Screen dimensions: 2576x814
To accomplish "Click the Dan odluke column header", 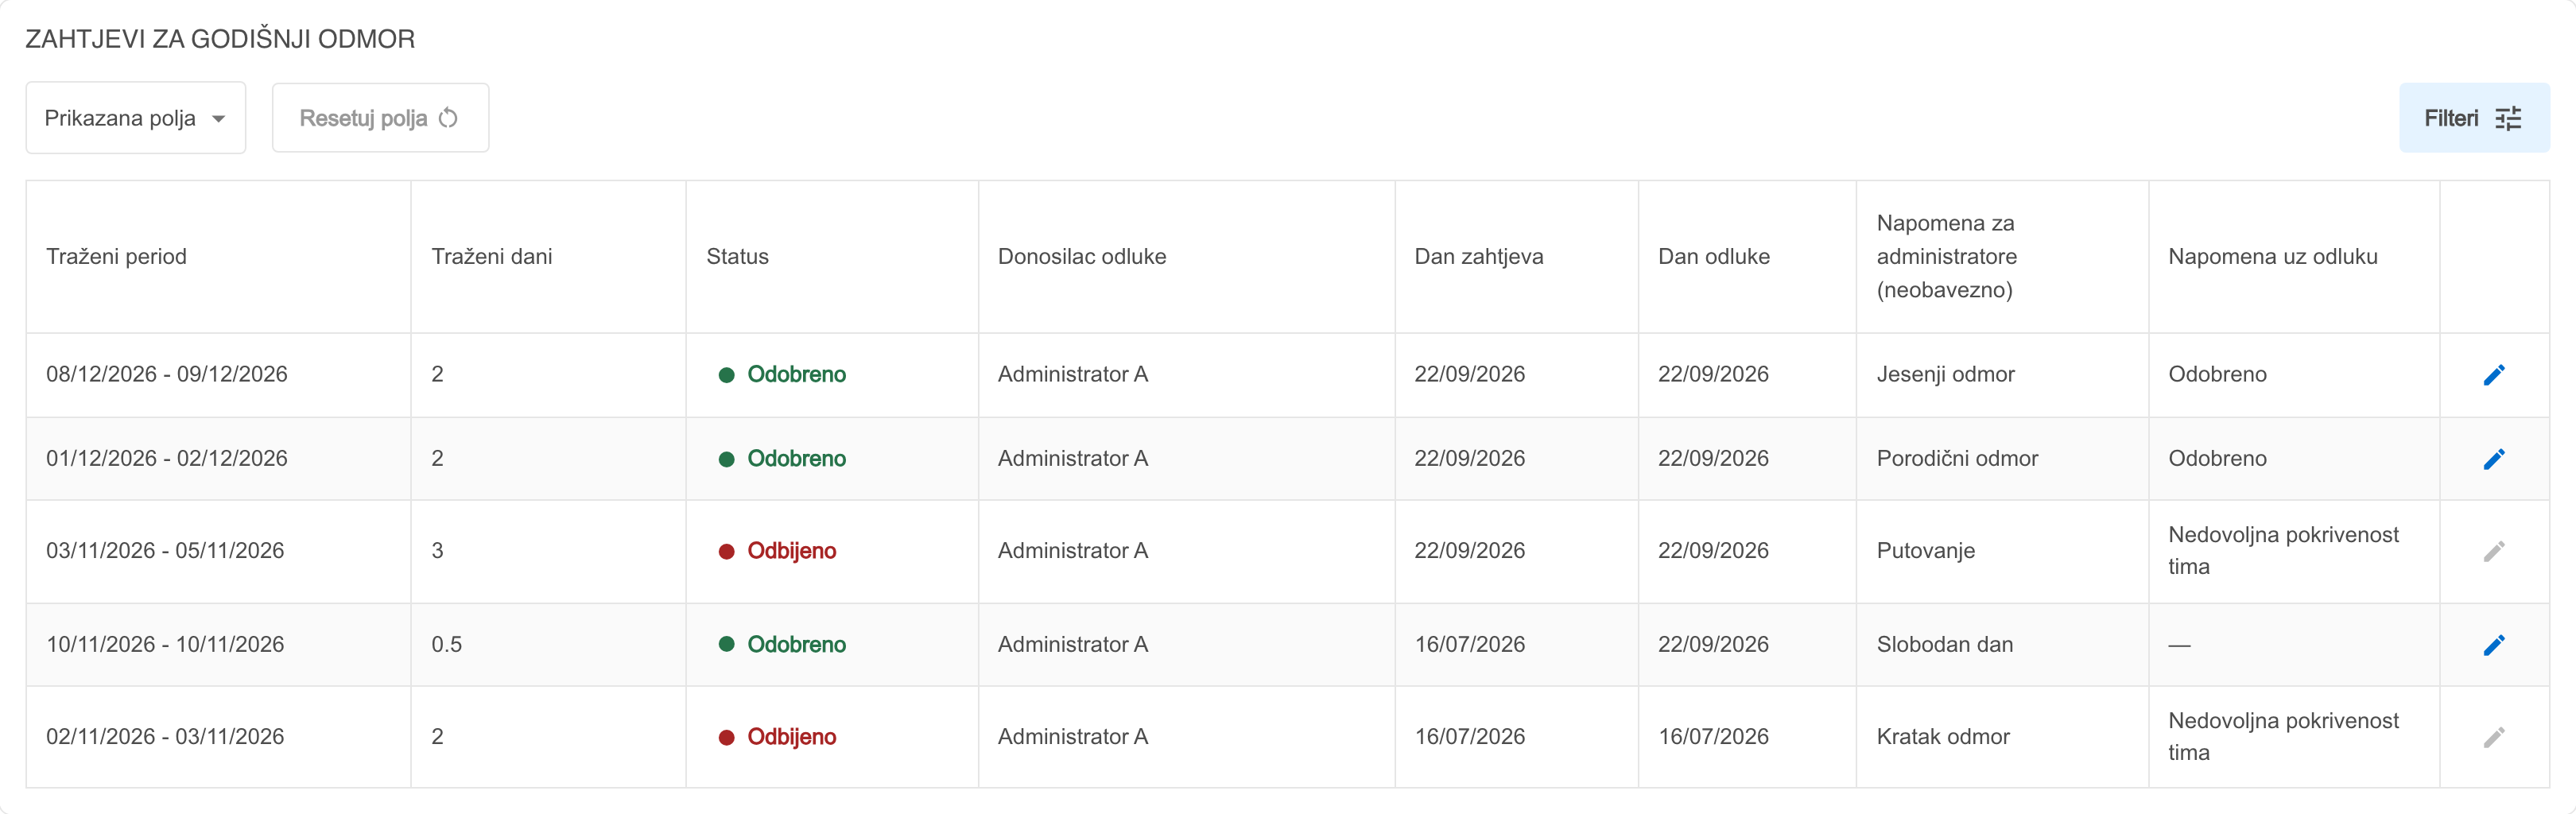I will coord(1714,257).
